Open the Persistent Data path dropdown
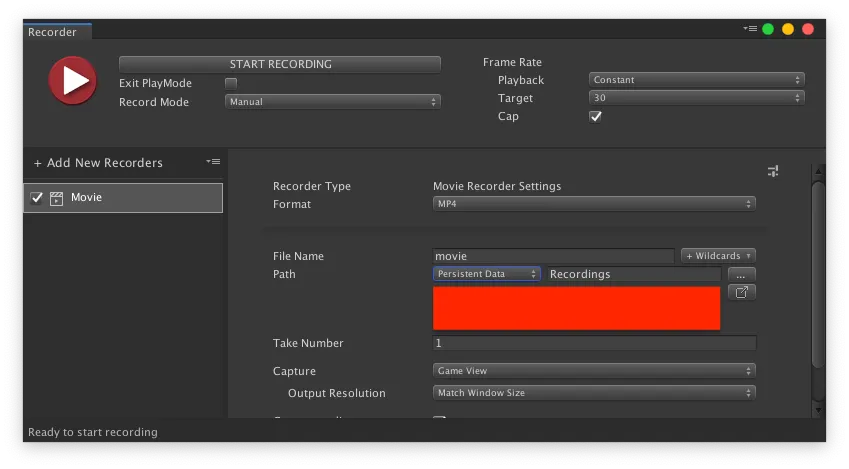 (x=487, y=274)
